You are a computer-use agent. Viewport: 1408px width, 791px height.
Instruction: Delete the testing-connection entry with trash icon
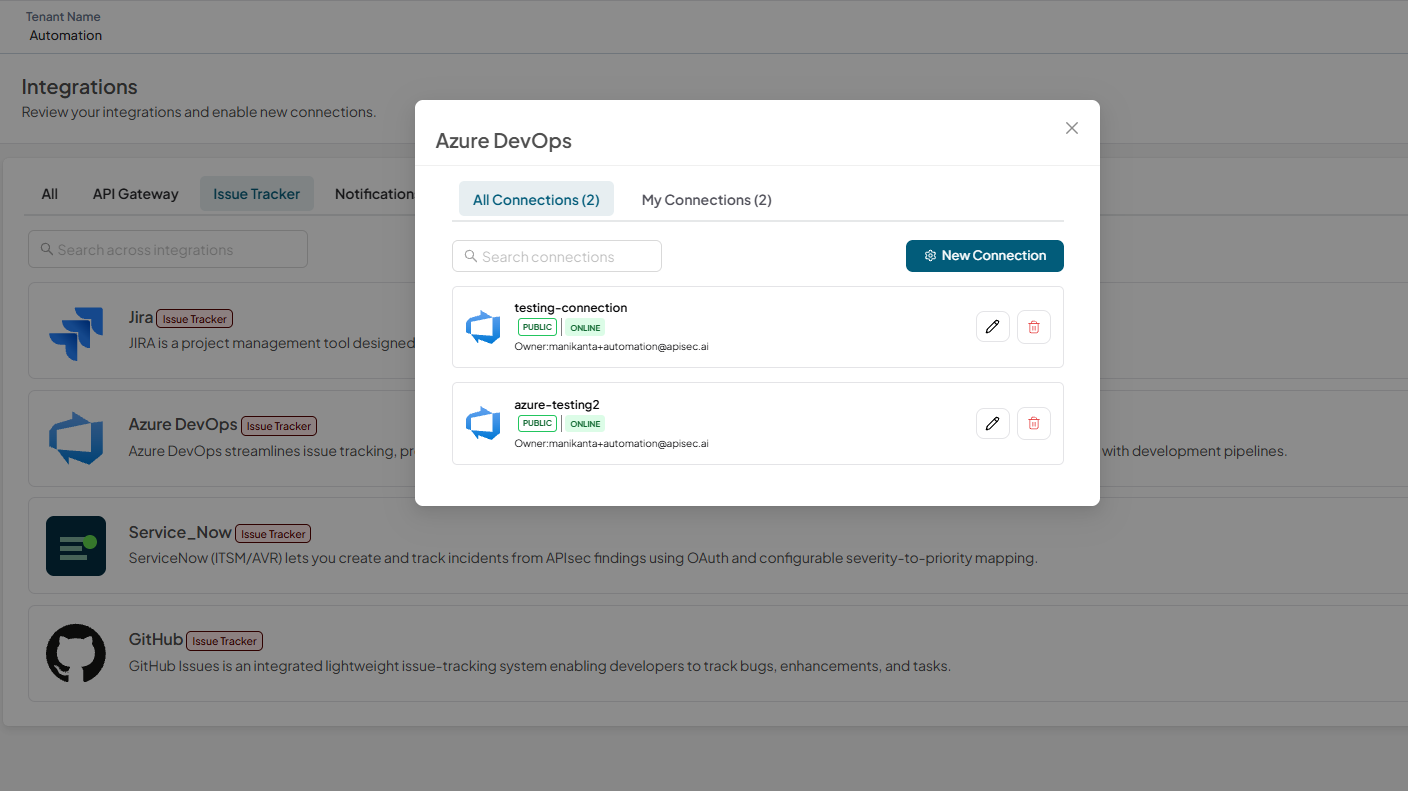[x=1034, y=327]
